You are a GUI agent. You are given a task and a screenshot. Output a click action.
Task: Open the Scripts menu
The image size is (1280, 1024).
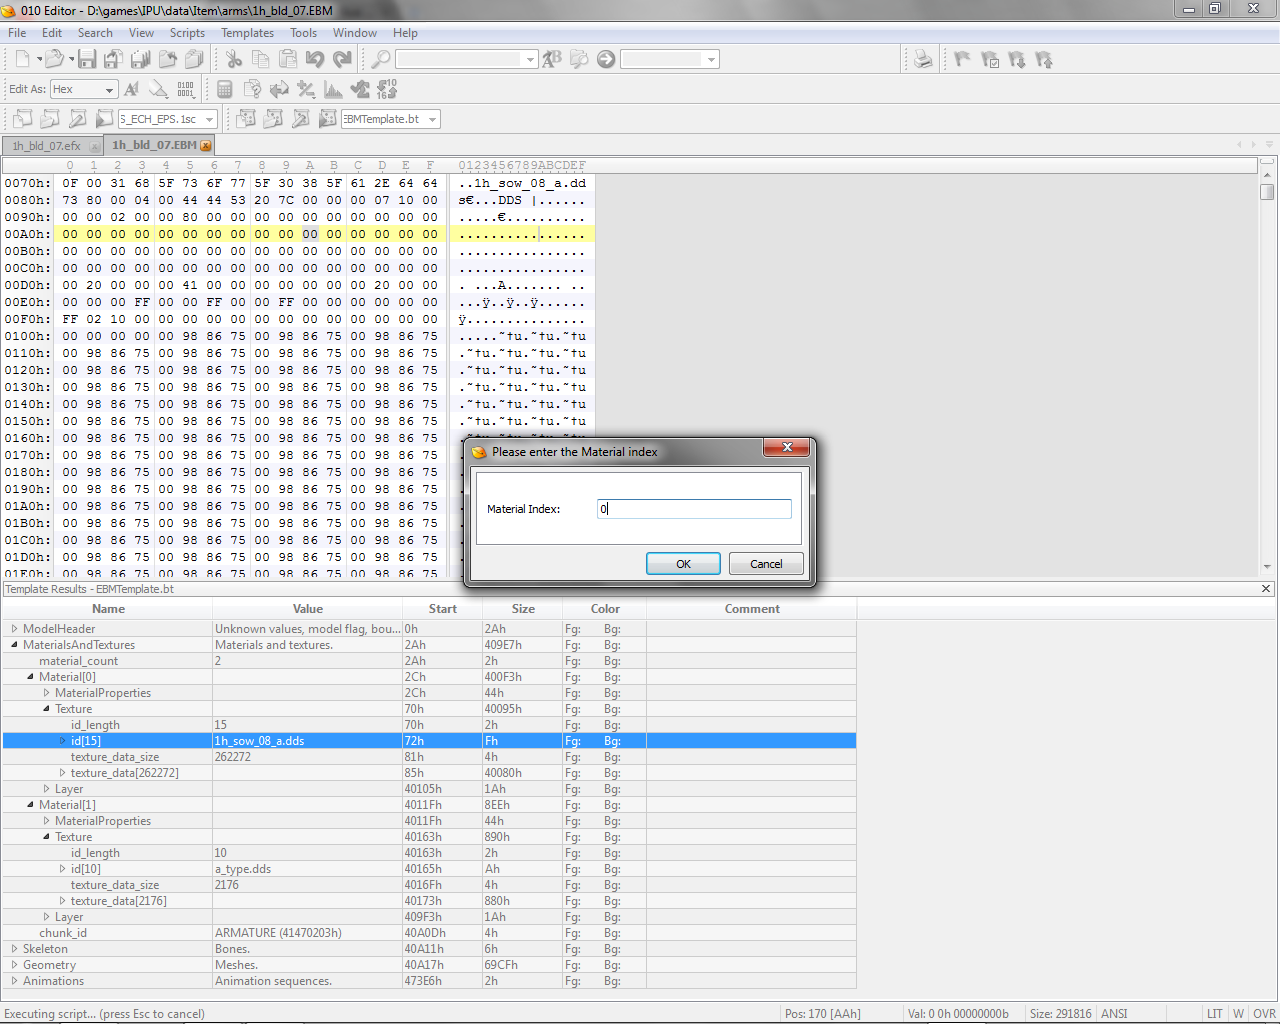pyautogui.click(x=187, y=33)
